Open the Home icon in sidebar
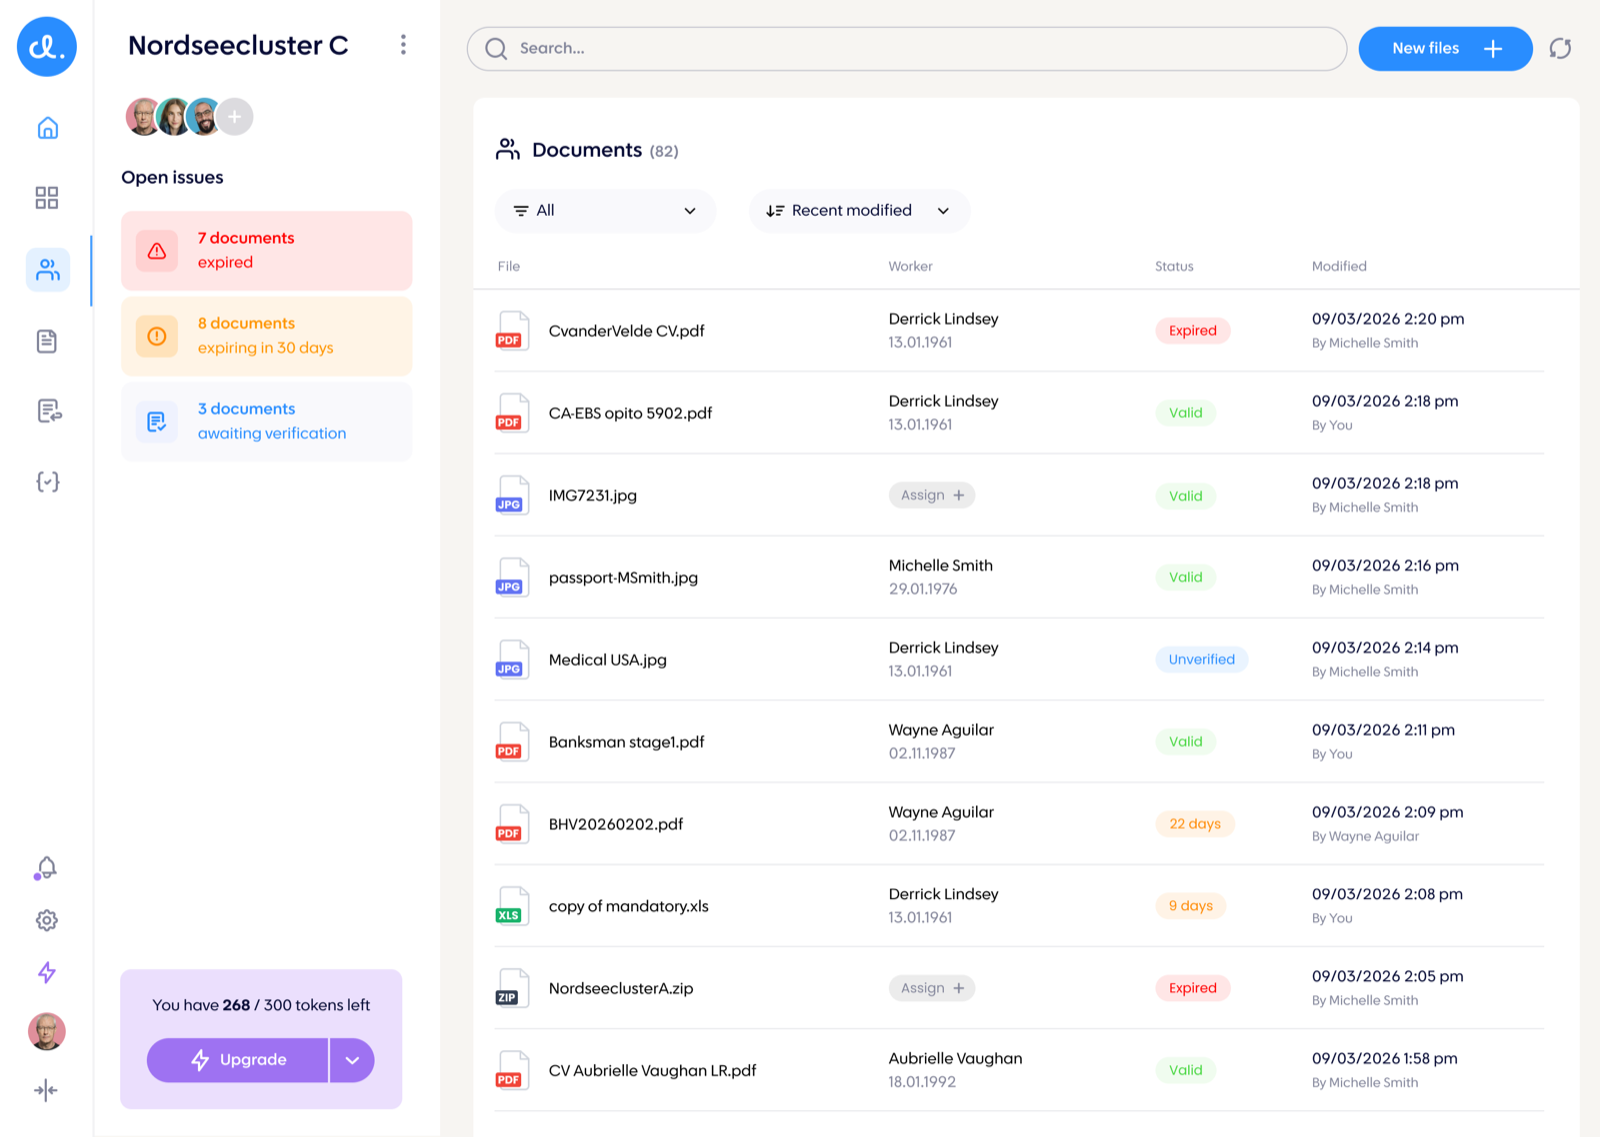Screen dimensions: 1600x1137 point(47,128)
